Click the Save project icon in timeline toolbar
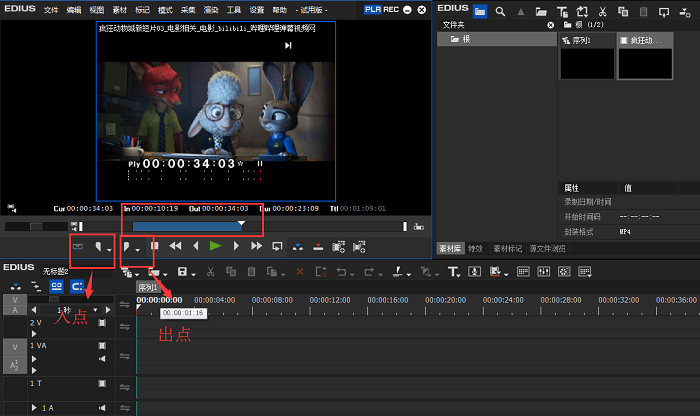This screenshot has width=700, height=416. (181, 271)
